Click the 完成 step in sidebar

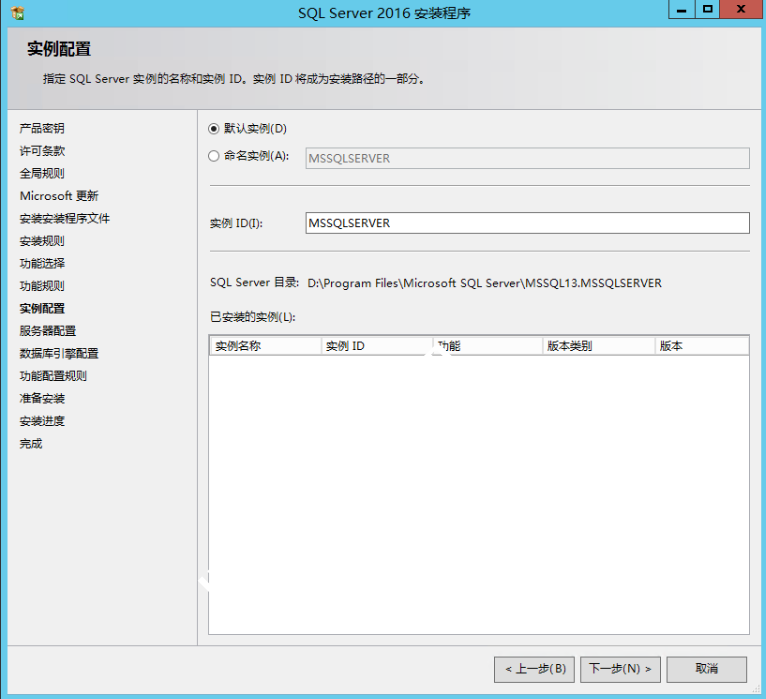pyautogui.click(x=31, y=444)
